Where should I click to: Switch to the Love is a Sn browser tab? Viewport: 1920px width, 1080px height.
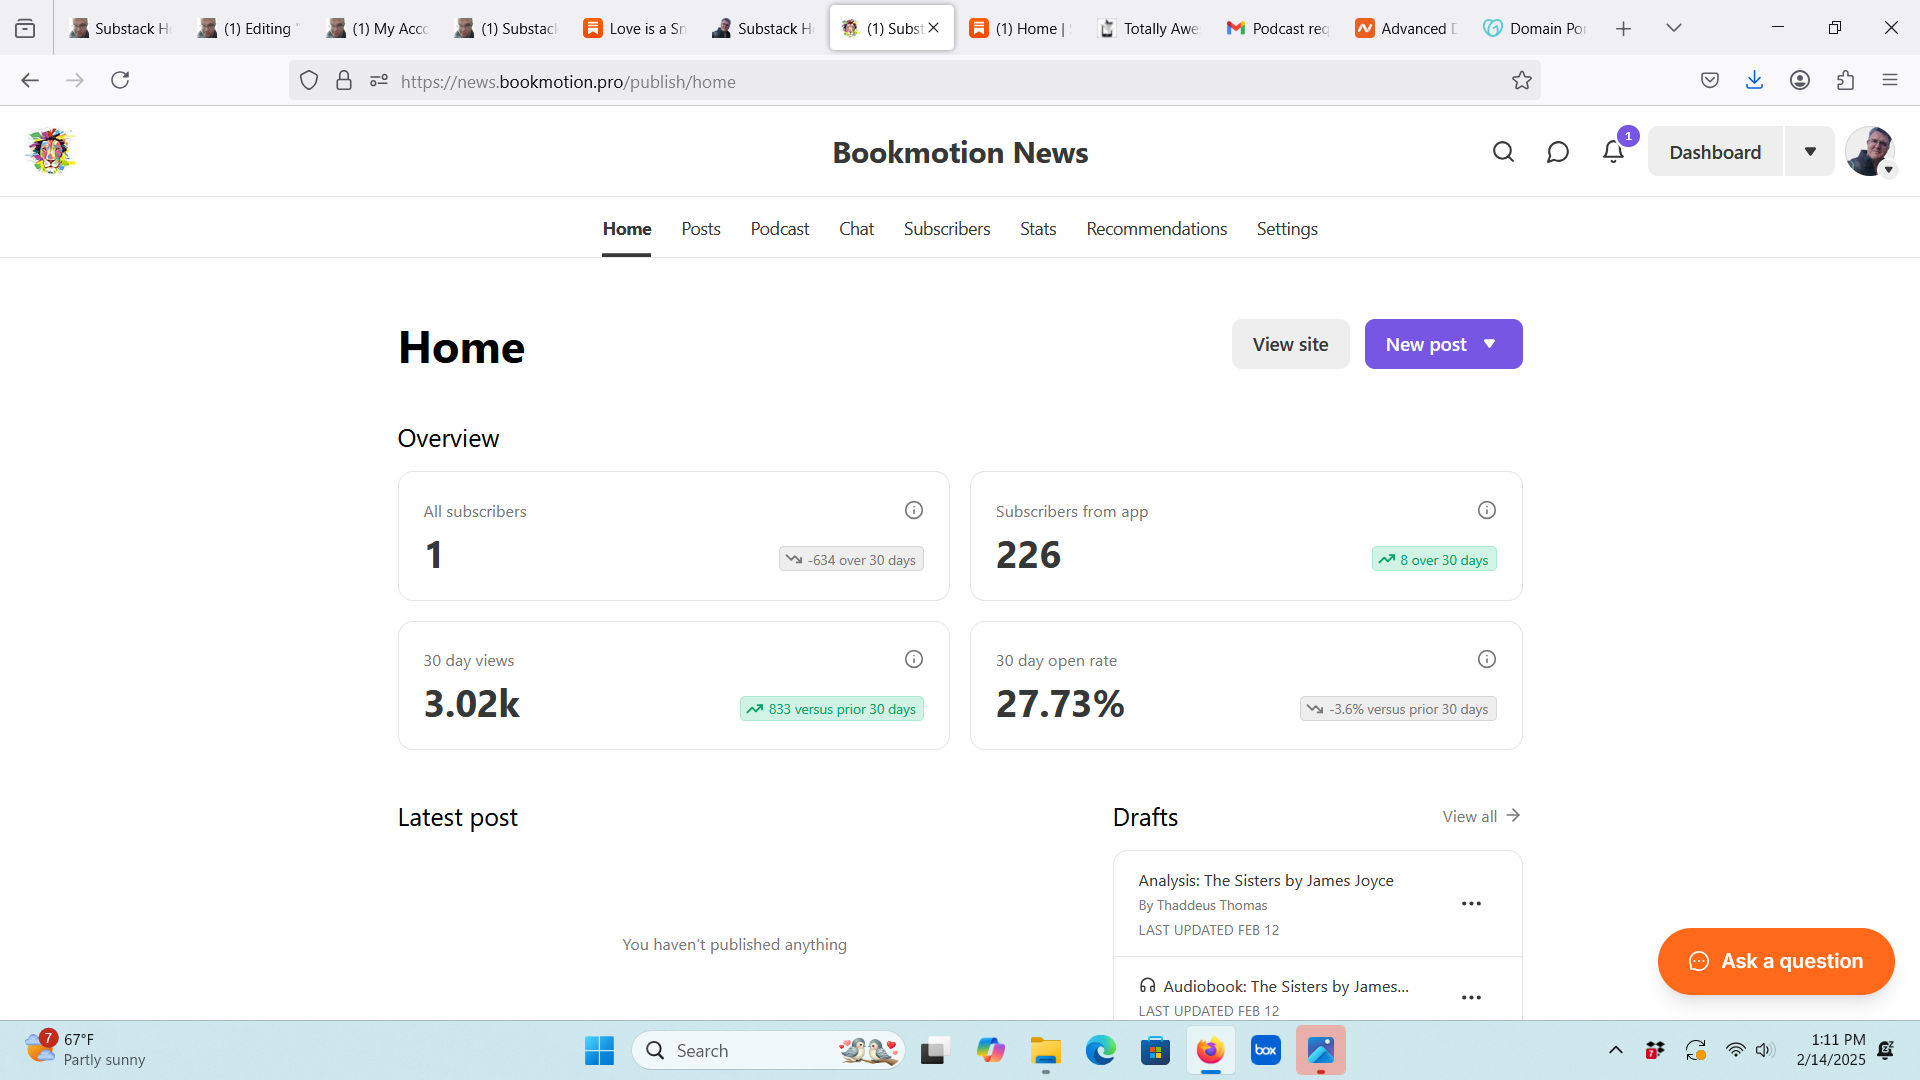click(636, 29)
